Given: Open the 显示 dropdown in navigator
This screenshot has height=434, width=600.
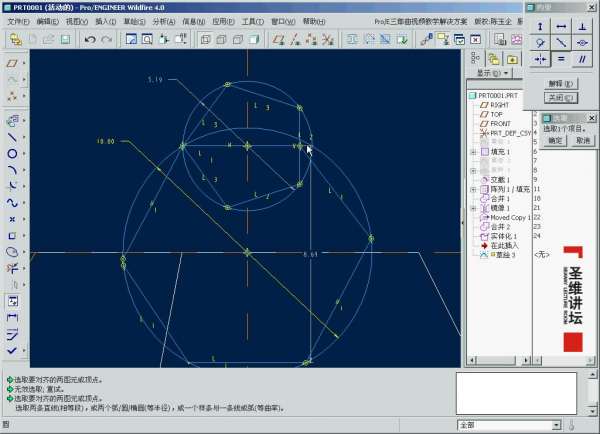Looking at the screenshot, I should coord(492,73).
